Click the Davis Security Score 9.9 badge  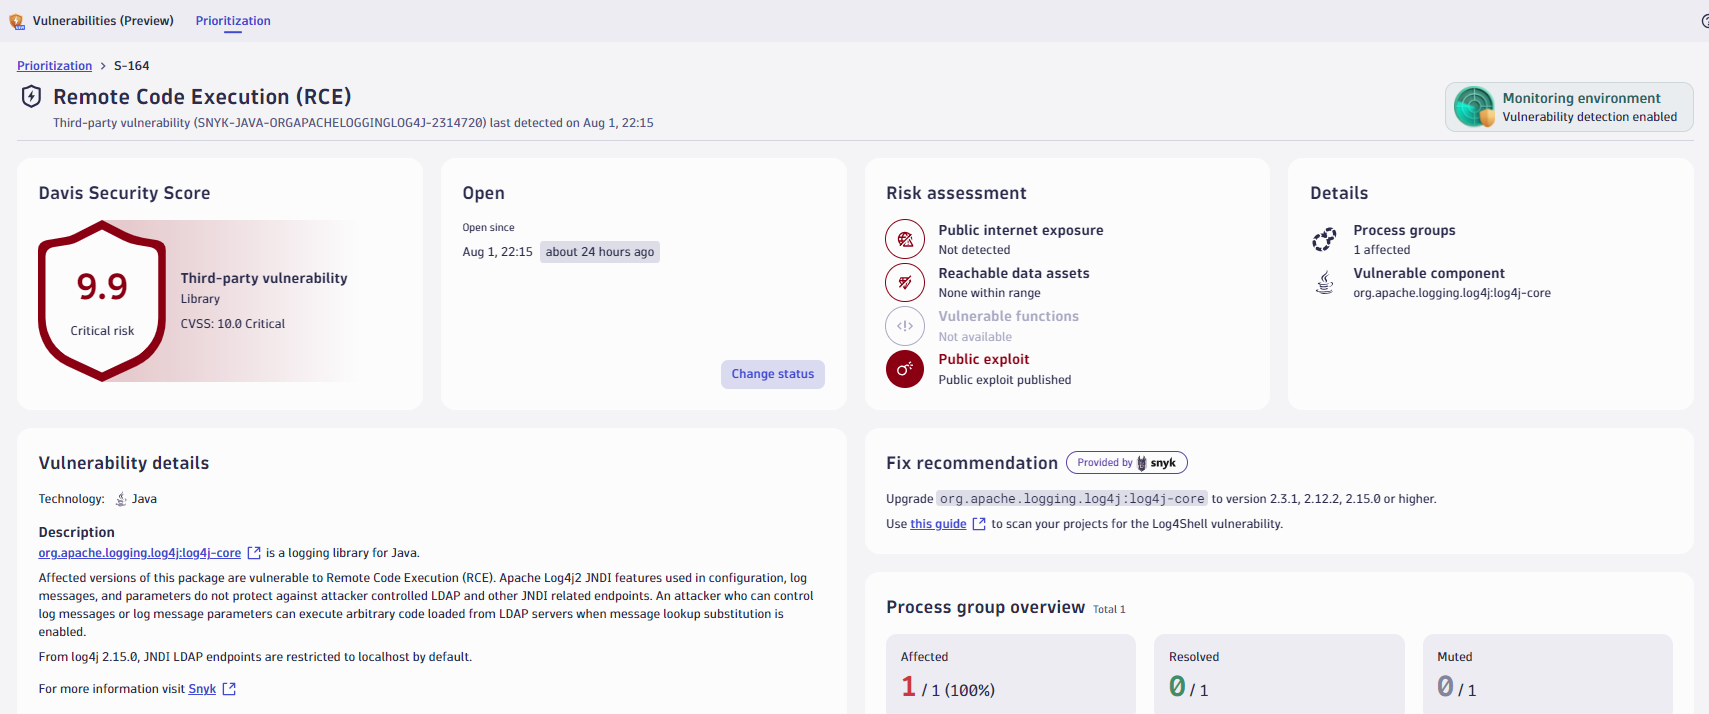(102, 300)
